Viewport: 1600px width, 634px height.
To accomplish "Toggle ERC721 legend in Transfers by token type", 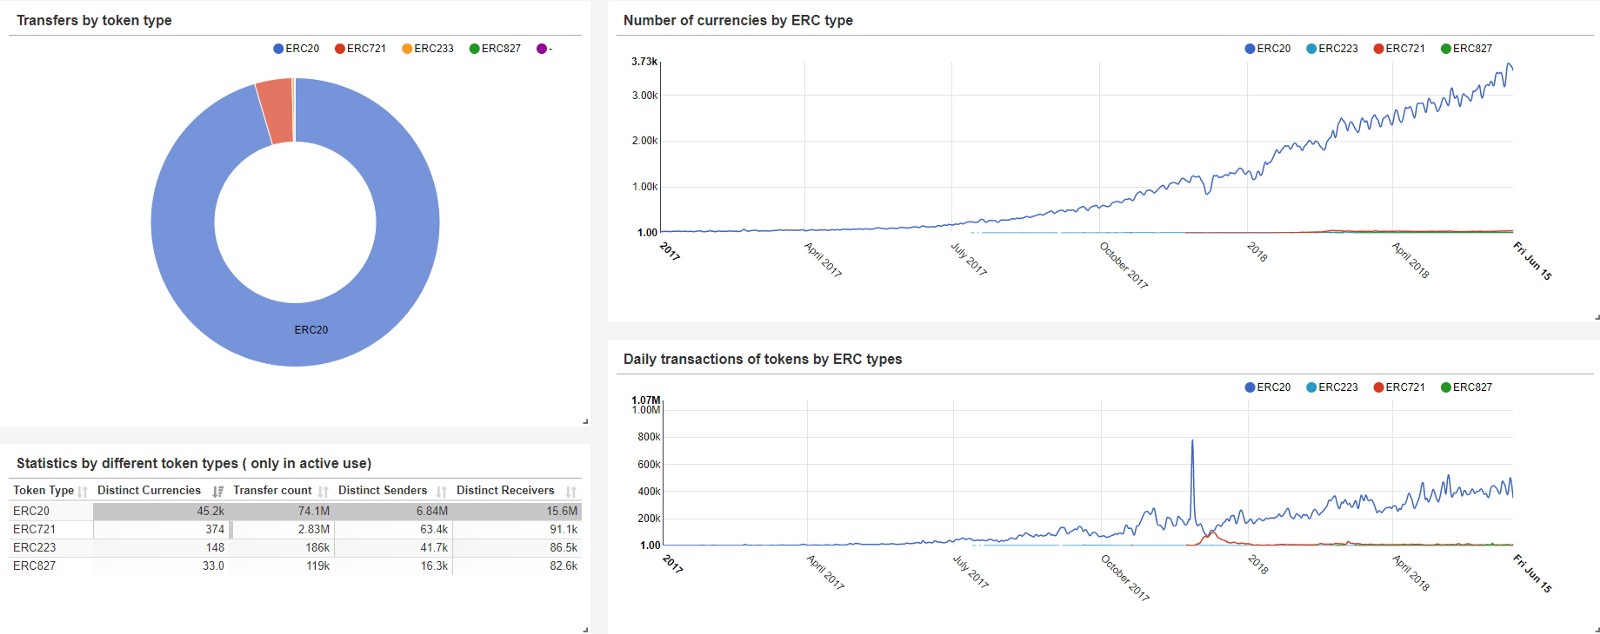I will 360,48.
